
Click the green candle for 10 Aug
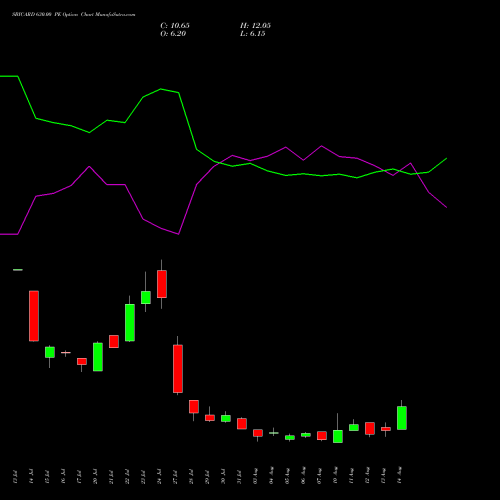pyautogui.click(x=338, y=436)
